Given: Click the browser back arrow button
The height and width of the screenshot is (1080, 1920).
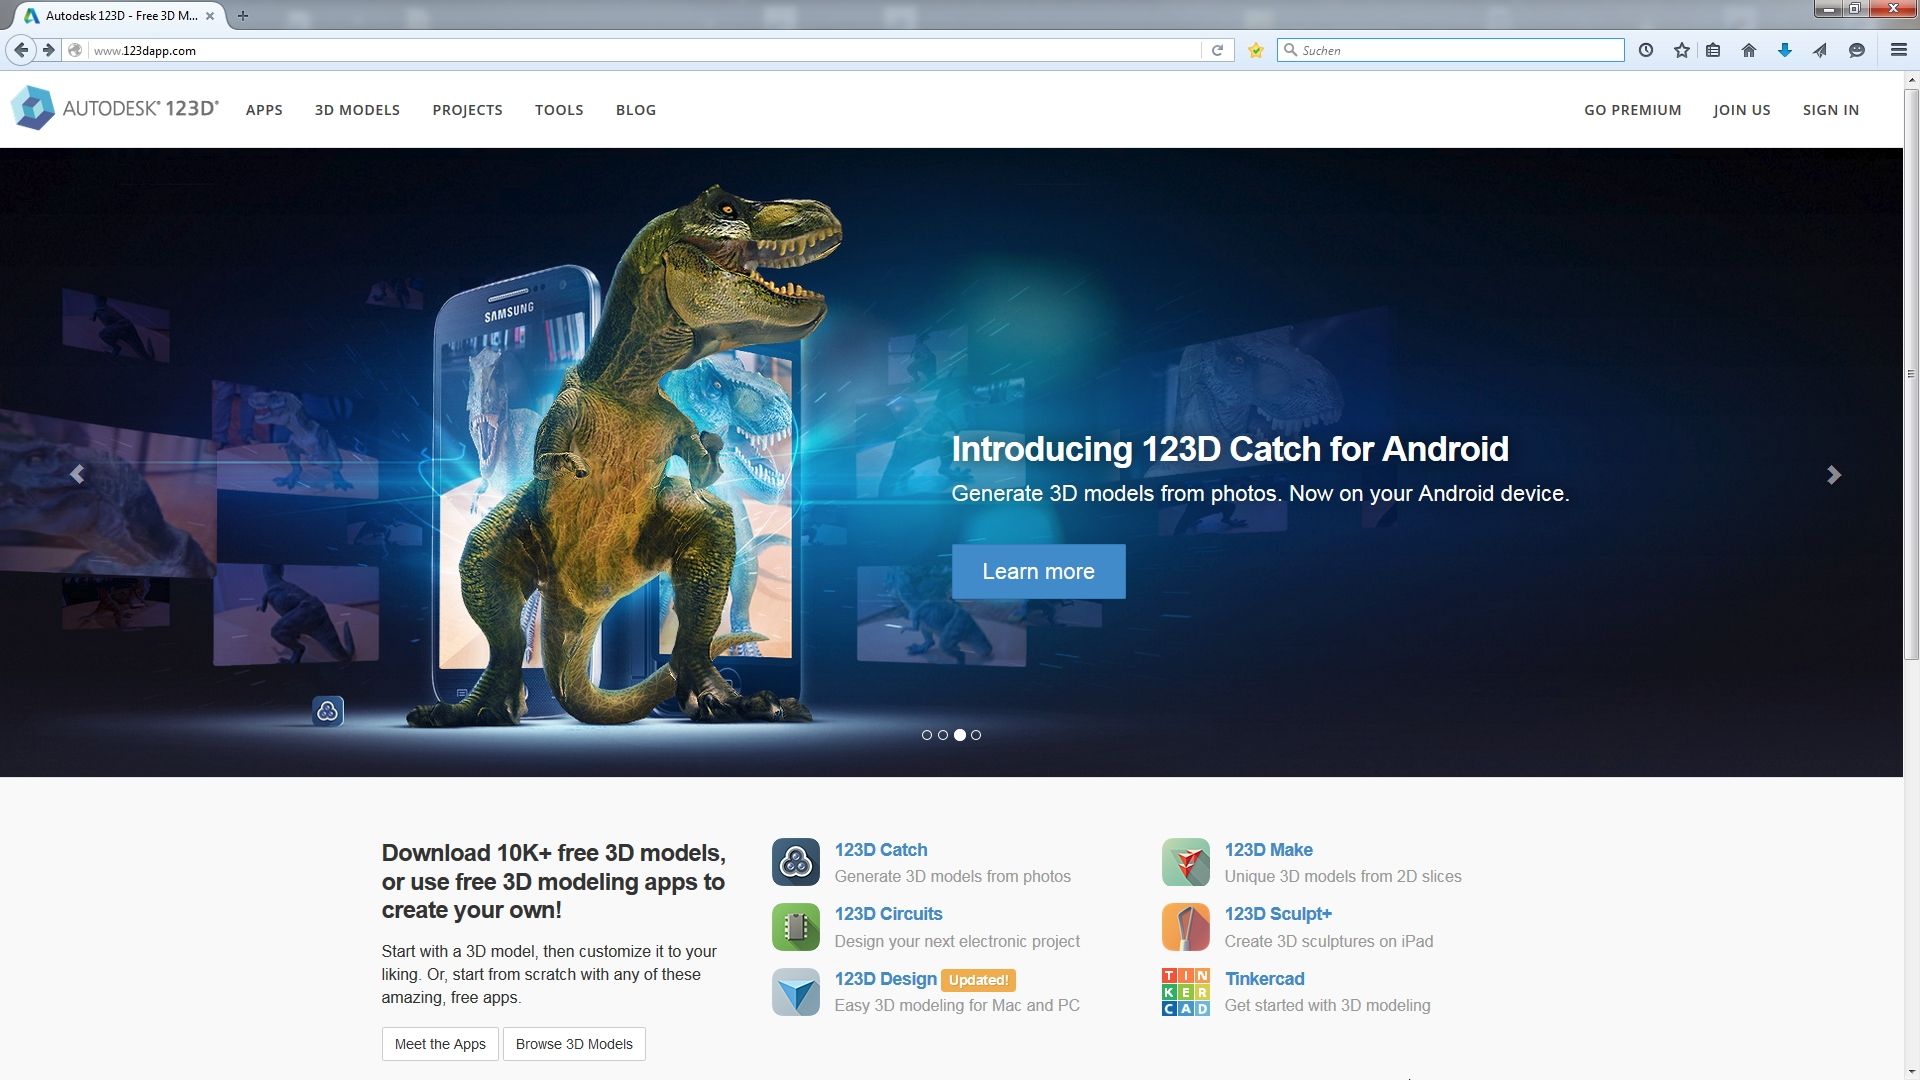Looking at the screenshot, I should [21, 50].
